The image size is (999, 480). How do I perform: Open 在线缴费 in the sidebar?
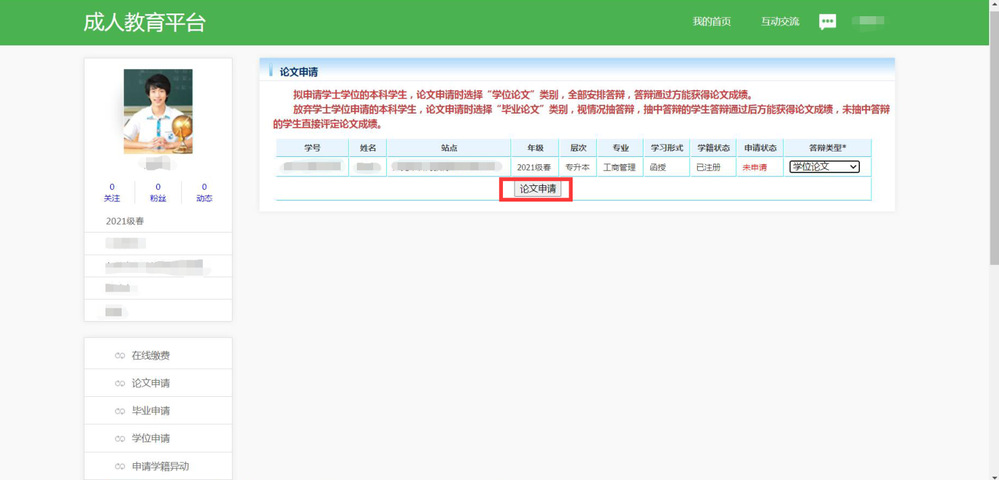tap(151, 356)
